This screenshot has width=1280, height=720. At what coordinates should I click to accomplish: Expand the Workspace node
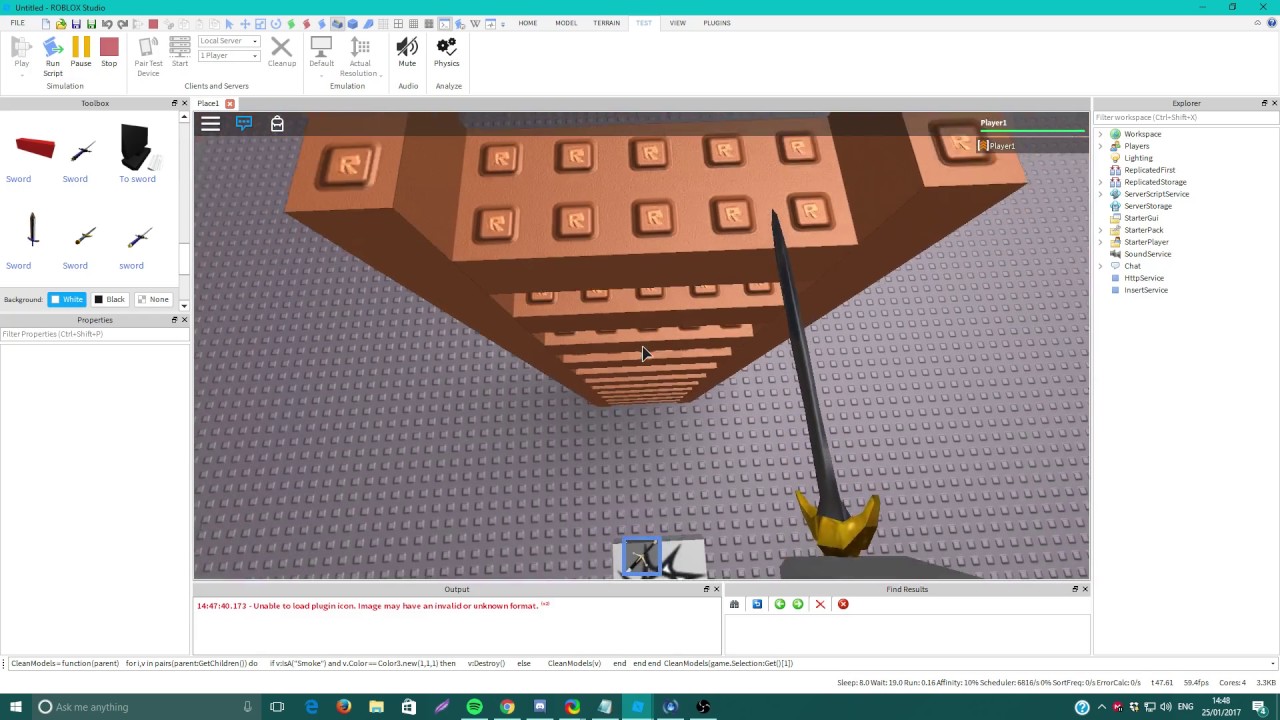1101,134
